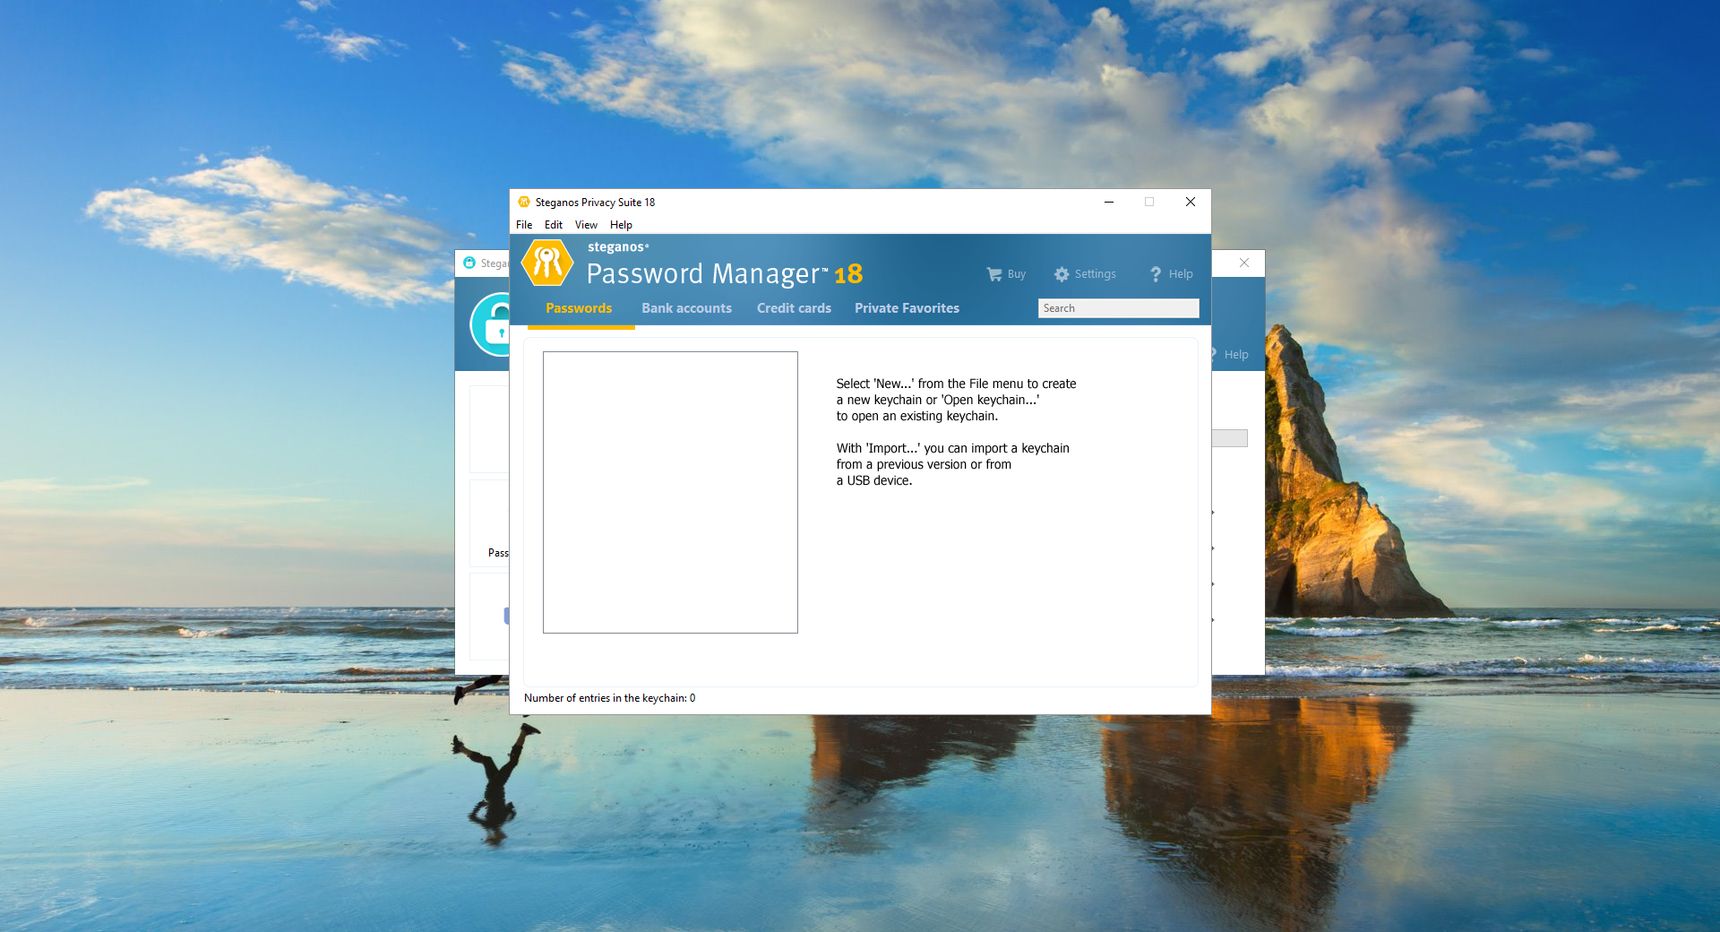This screenshot has width=1720, height=932.
Task: Click the "With 'Import...'" instruction text
Action: coord(952,464)
